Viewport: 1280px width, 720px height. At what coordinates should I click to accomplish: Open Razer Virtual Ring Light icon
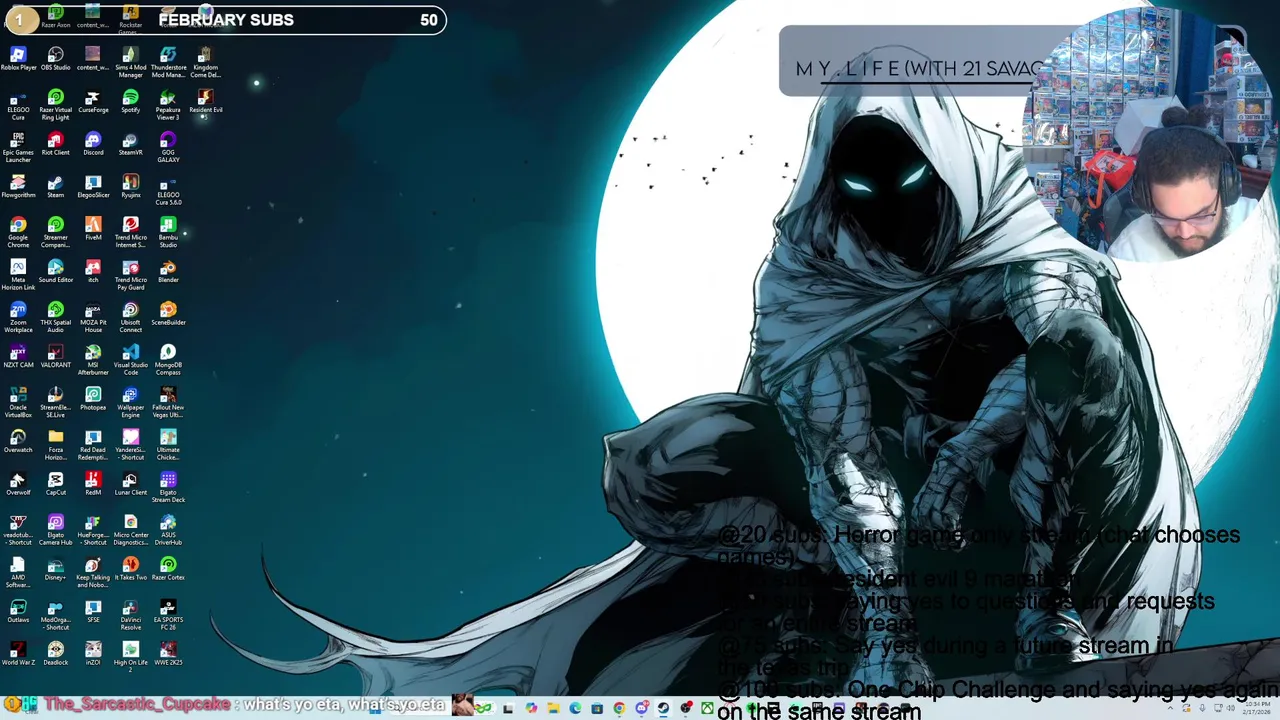click(x=55, y=105)
